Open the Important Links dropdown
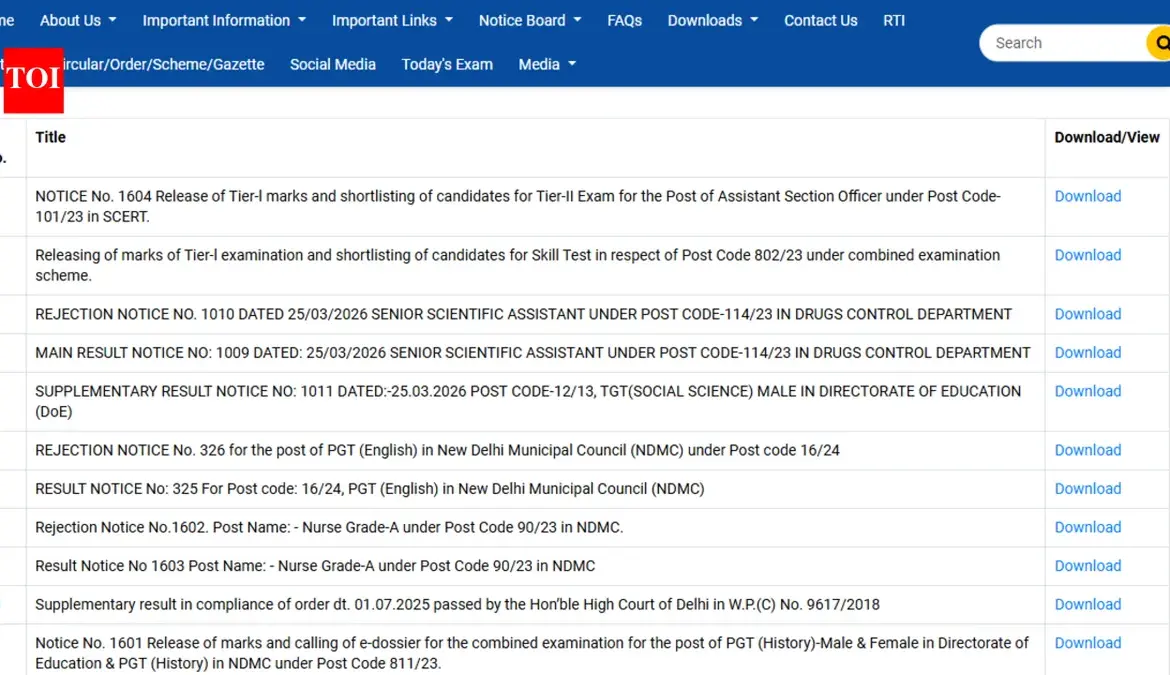Screen dimensions: 1170x675 [392, 21]
